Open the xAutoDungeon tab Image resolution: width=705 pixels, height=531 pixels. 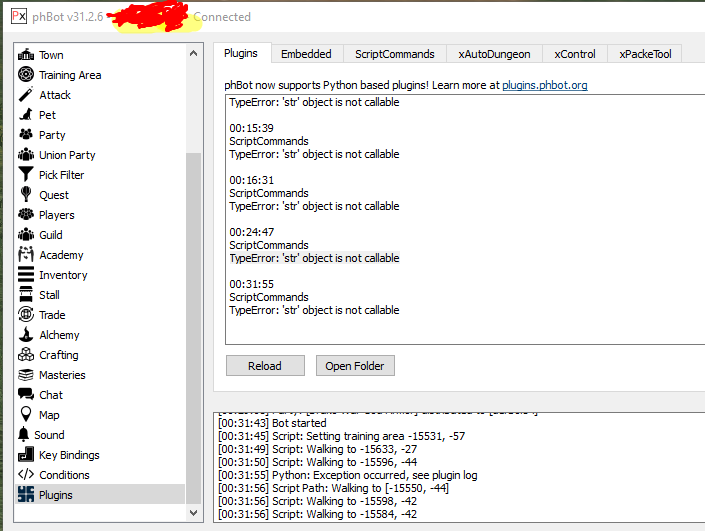494,54
